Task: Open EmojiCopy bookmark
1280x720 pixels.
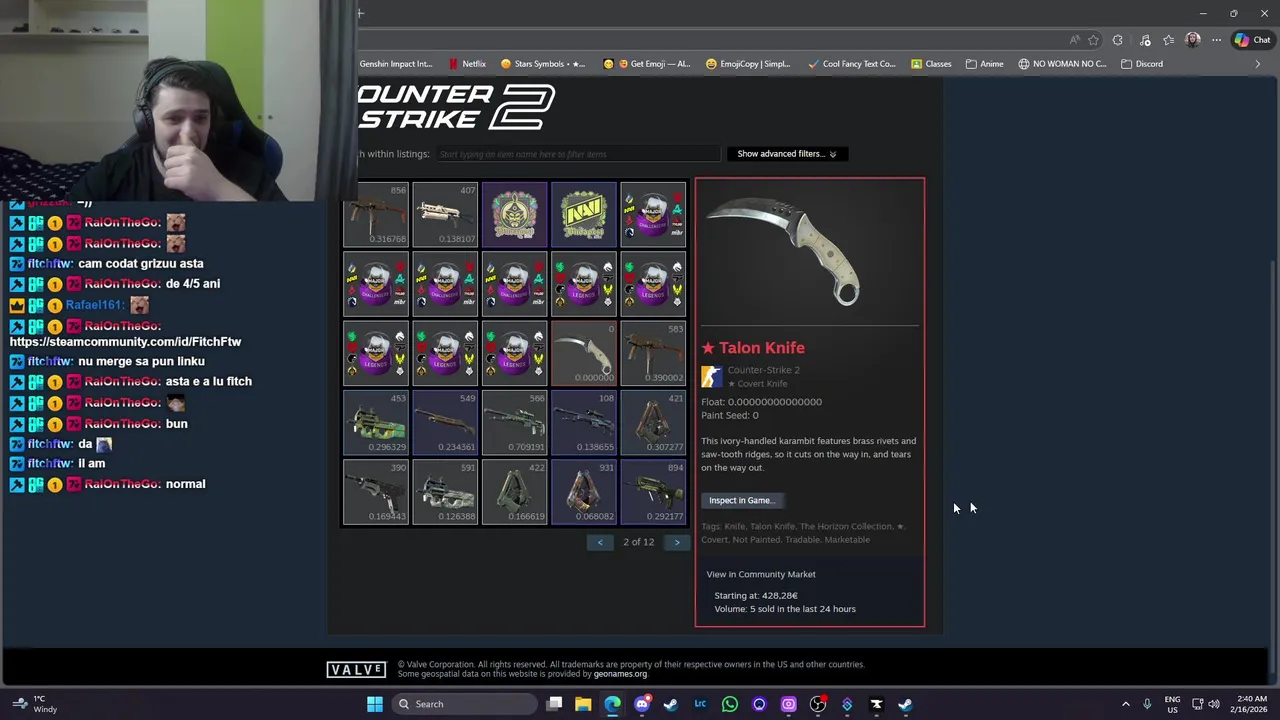Action: click(748, 64)
